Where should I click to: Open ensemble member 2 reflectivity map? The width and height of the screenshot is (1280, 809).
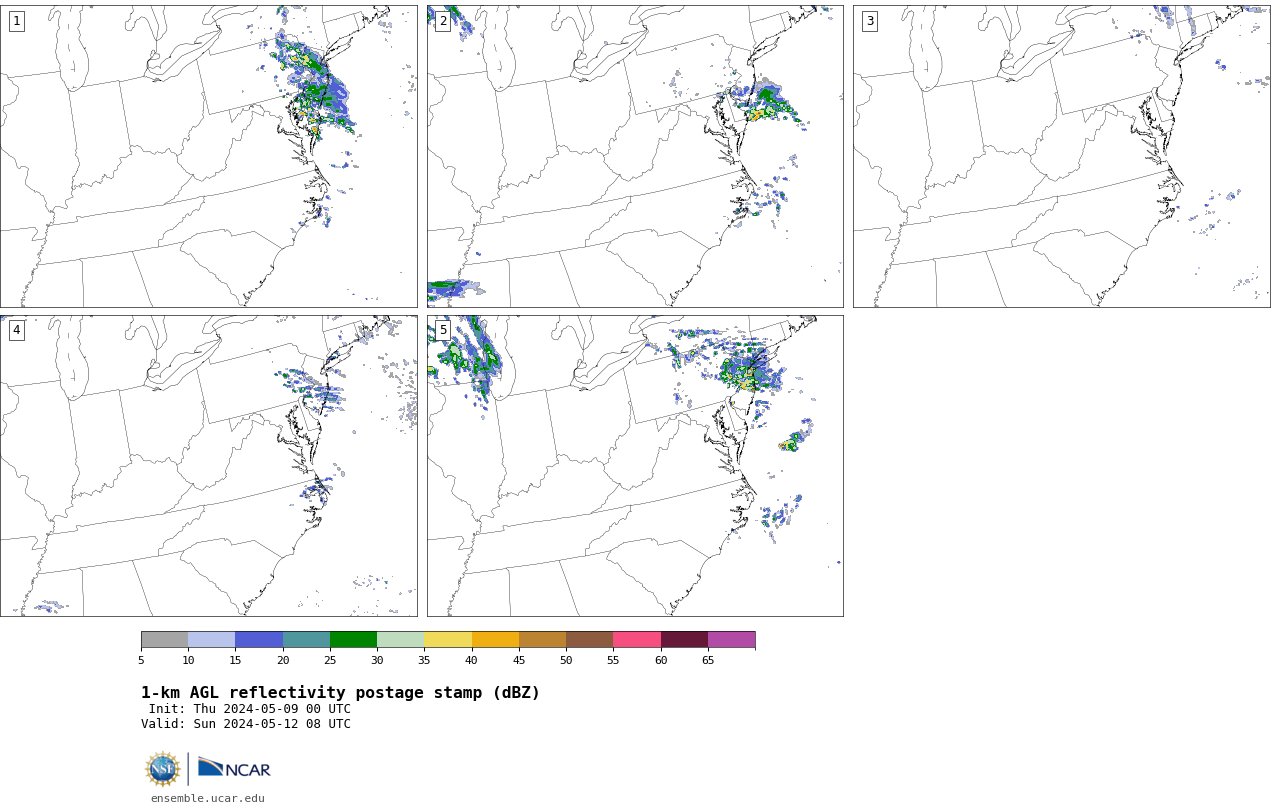[635, 156]
